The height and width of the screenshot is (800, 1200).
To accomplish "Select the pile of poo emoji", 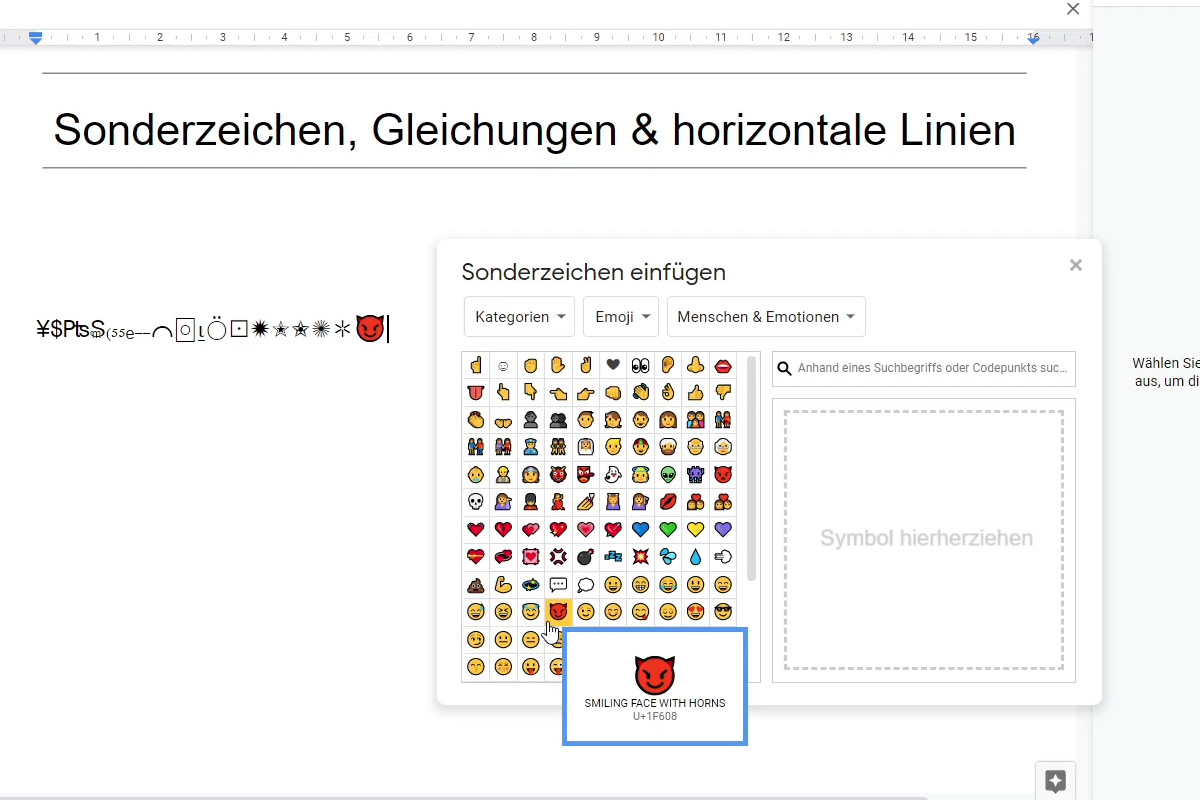I will (x=475, y=584).
